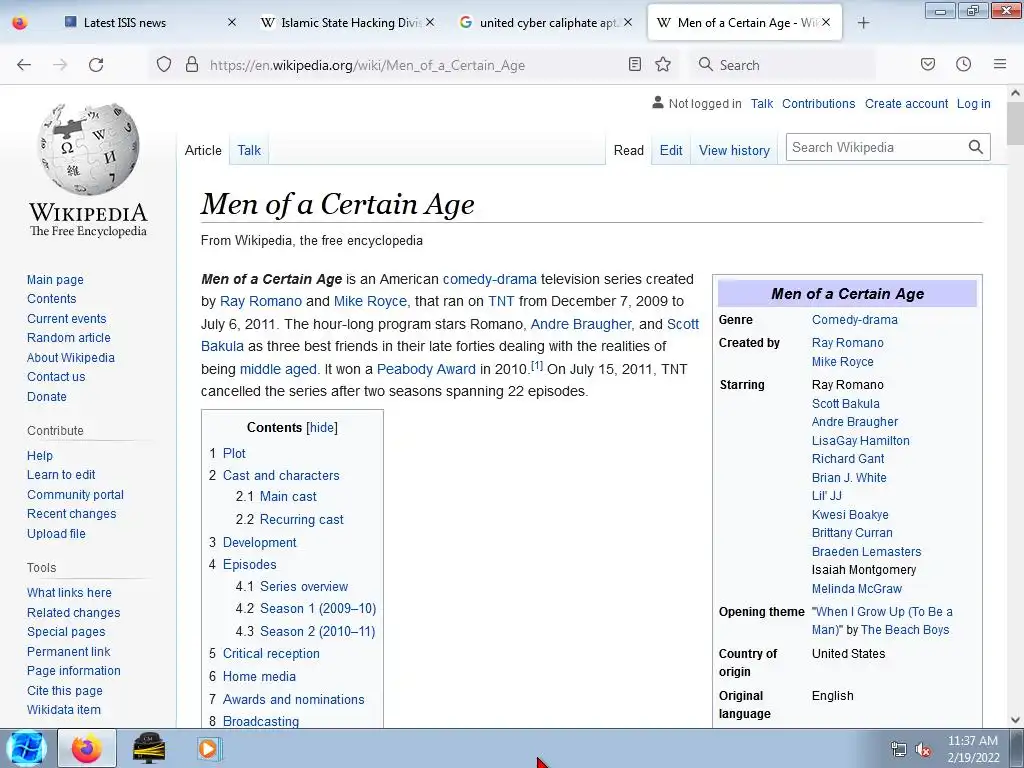Close the Islamic State Hacking Division tab
Image resolution: width=1024 pixels, height=768 pixels.
click(x=430, y=22)
